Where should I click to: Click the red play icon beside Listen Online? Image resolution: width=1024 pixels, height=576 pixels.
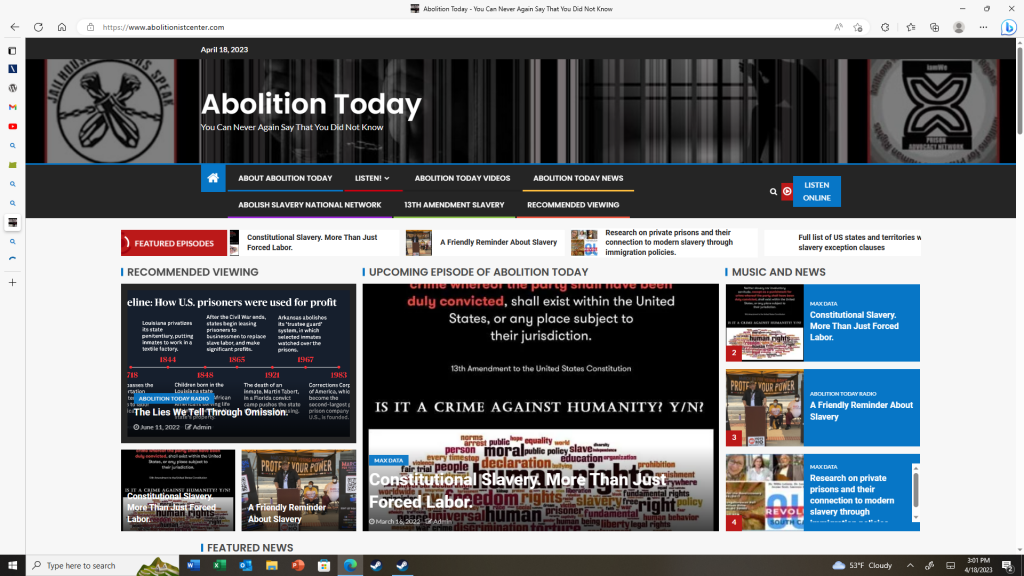click(x=787, y=191)
